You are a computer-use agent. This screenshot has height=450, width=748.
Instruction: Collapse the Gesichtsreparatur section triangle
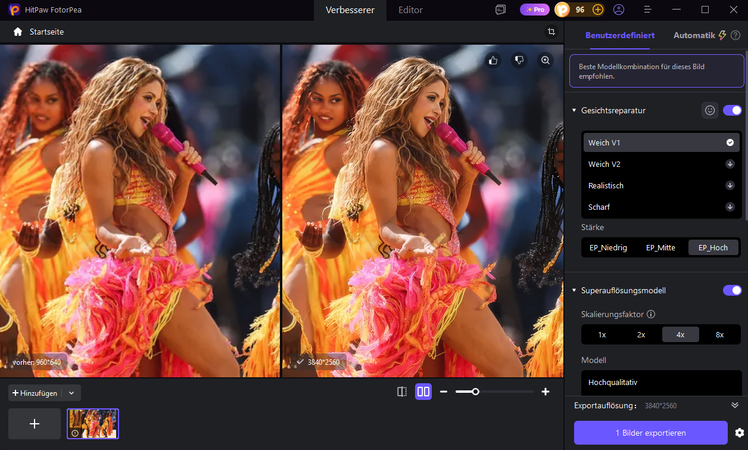pyautogui.click(x=574, y=110)
